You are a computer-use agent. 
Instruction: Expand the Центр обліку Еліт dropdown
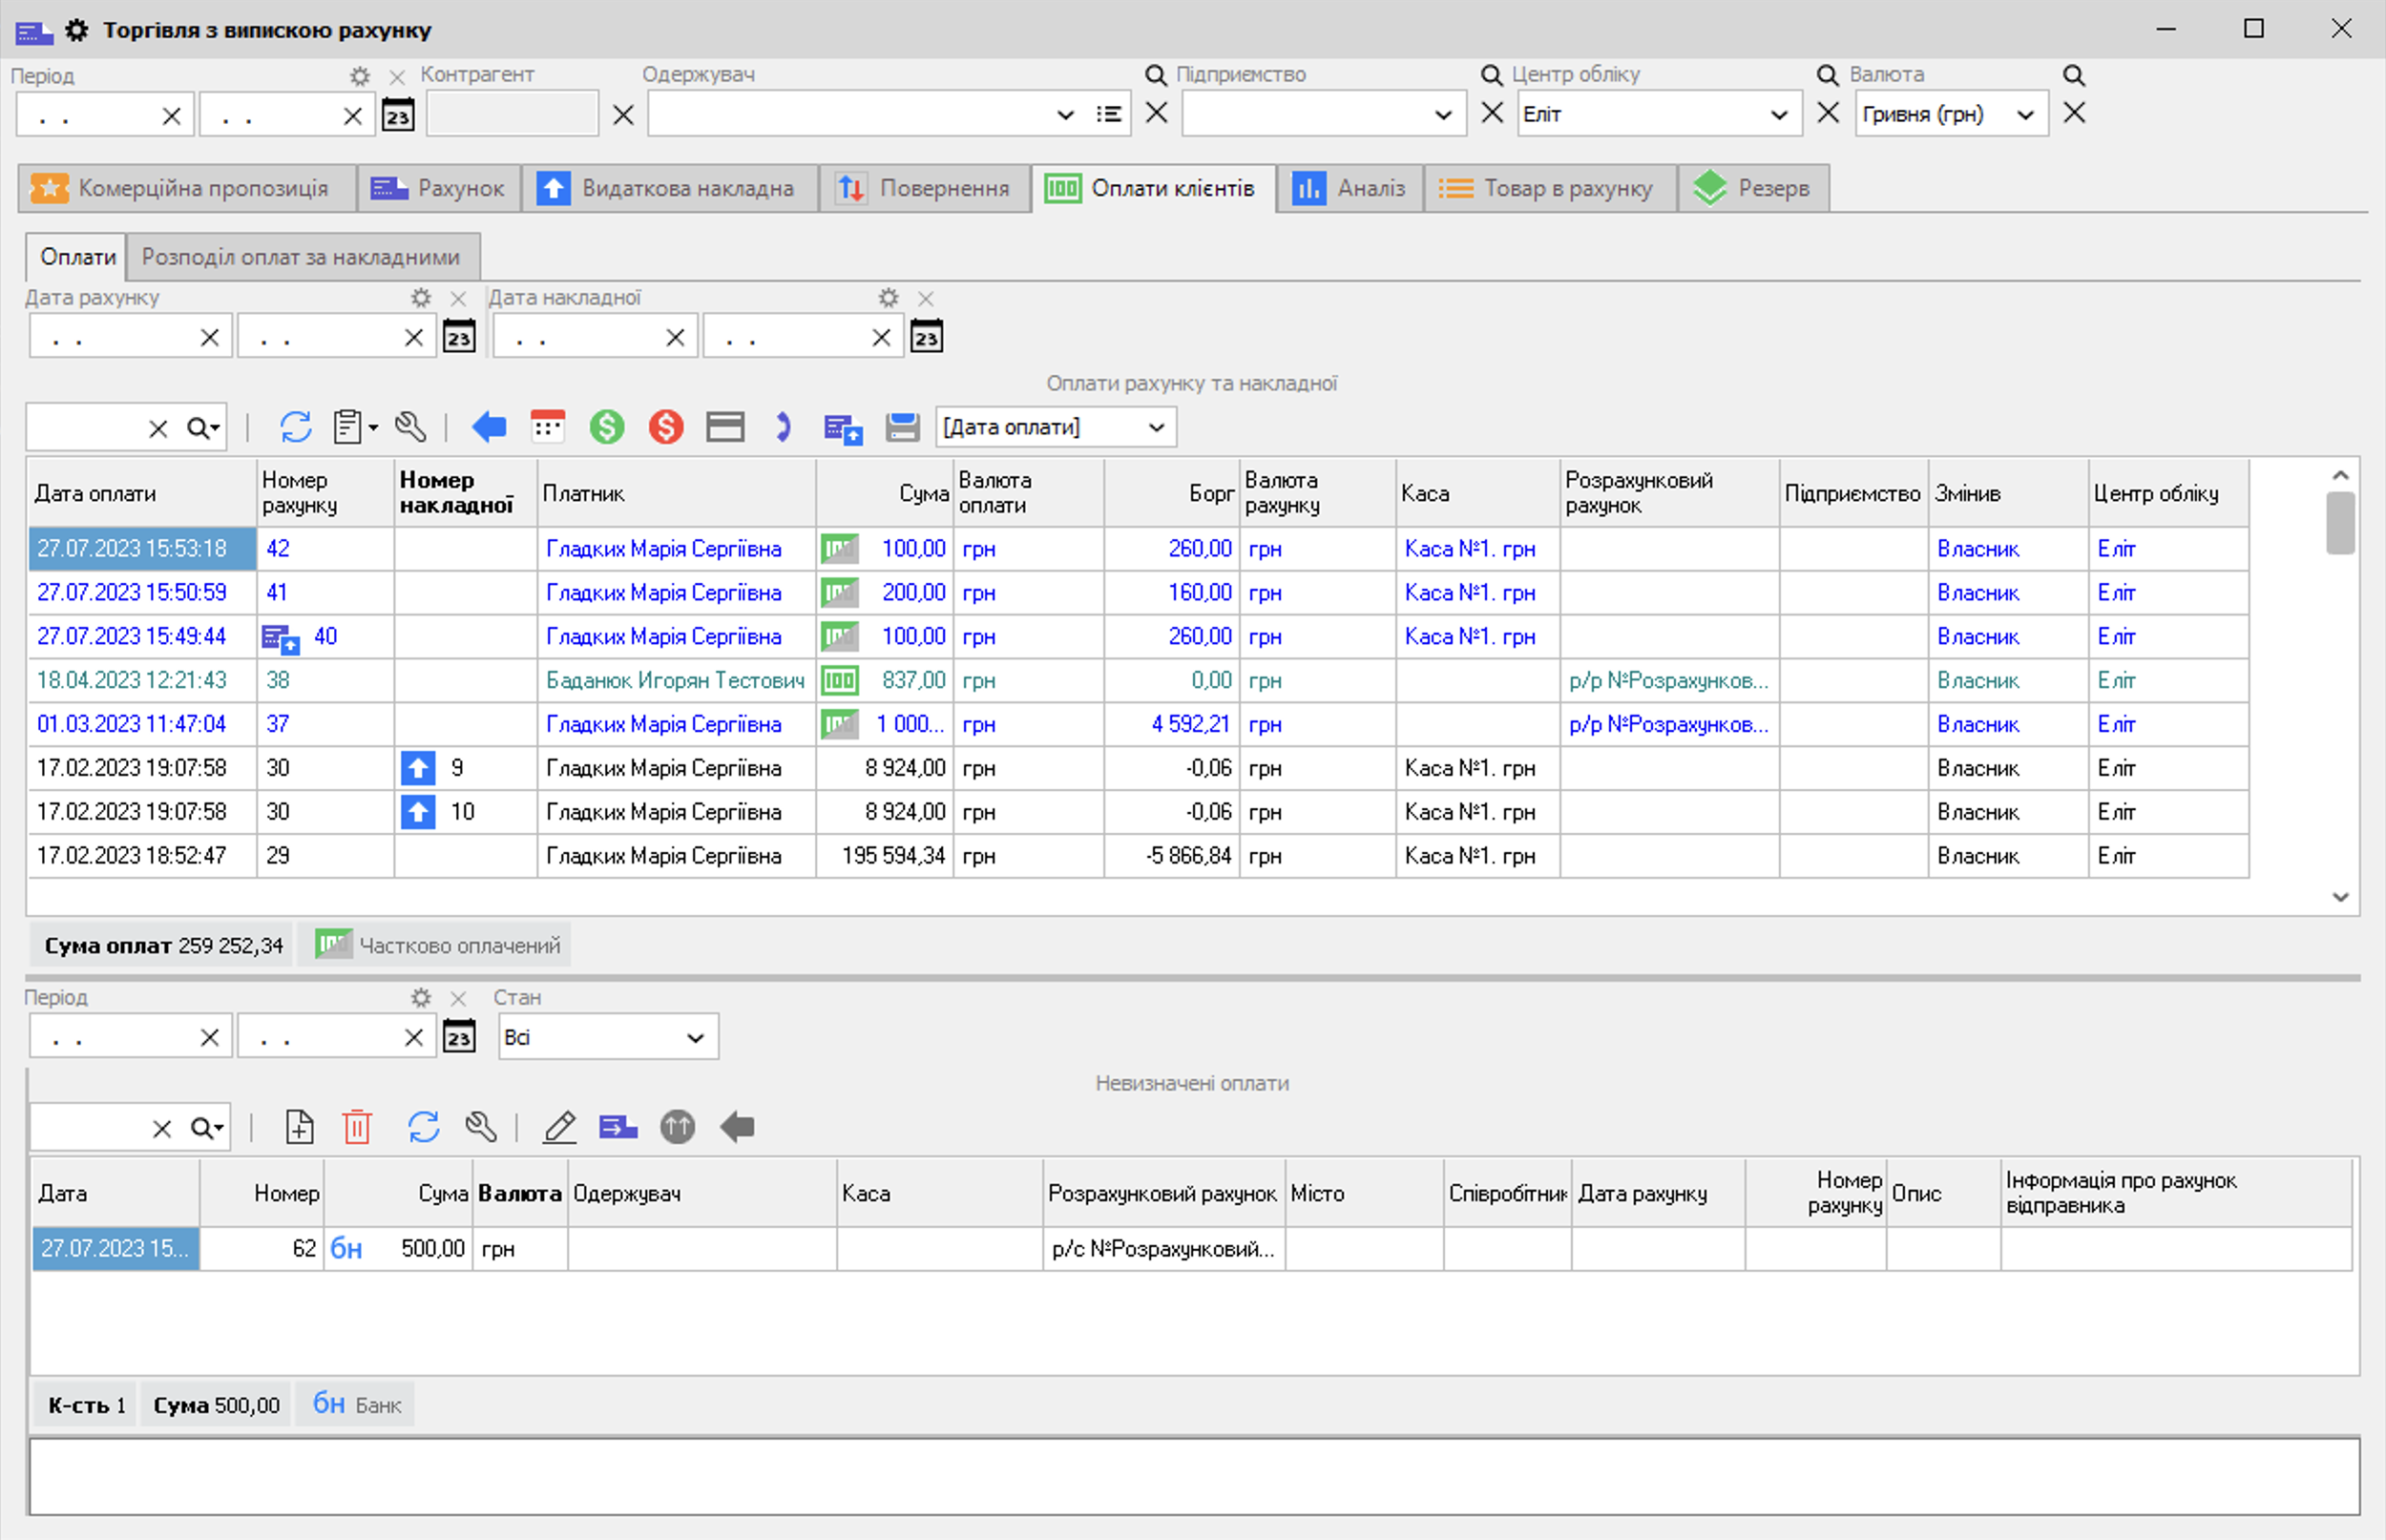[x=1778, y=115]
